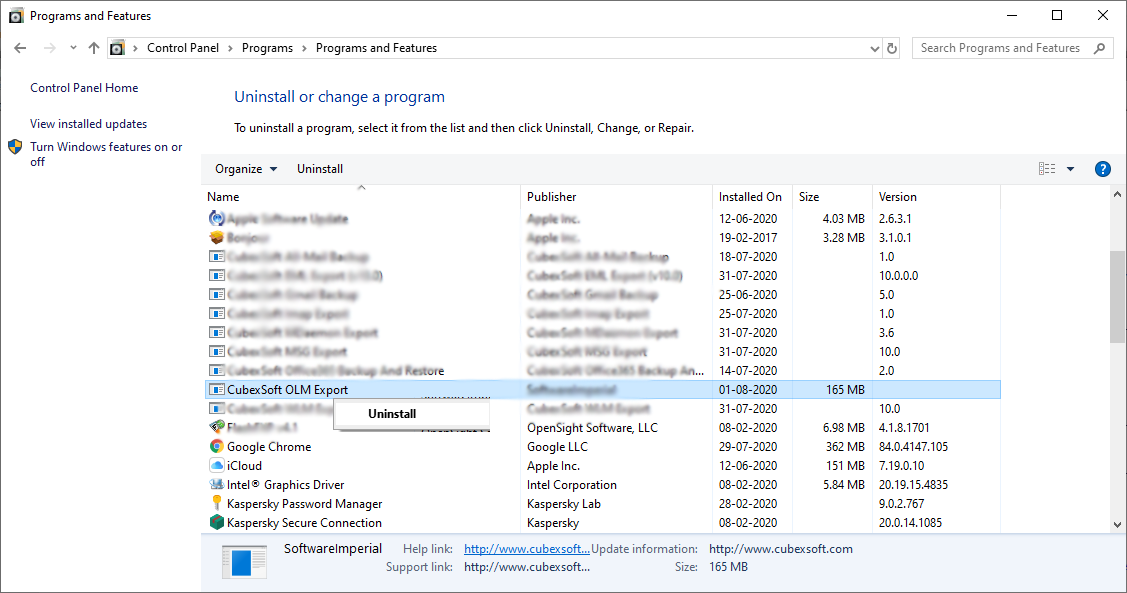
Task: Go up one level with up arrow
Action: tap(94, 48)
